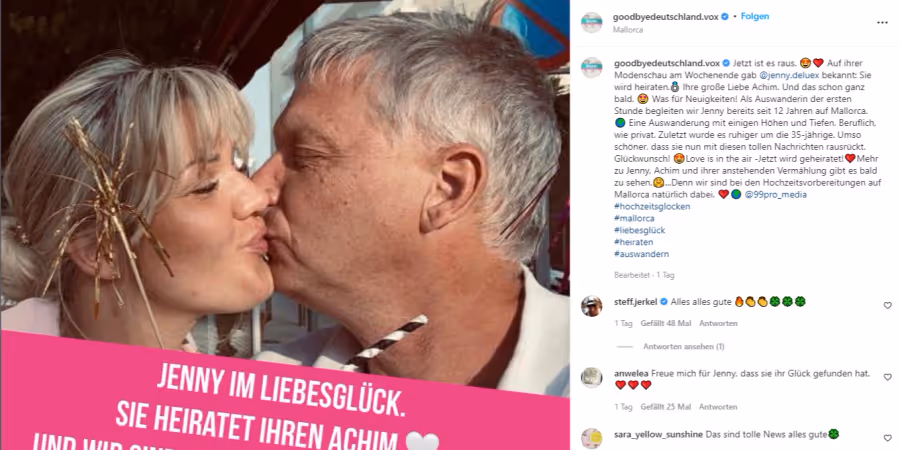Click the caption author's avatar
Image resolution: width=900 pixels, height=450 pixels.
click(591, 68)
